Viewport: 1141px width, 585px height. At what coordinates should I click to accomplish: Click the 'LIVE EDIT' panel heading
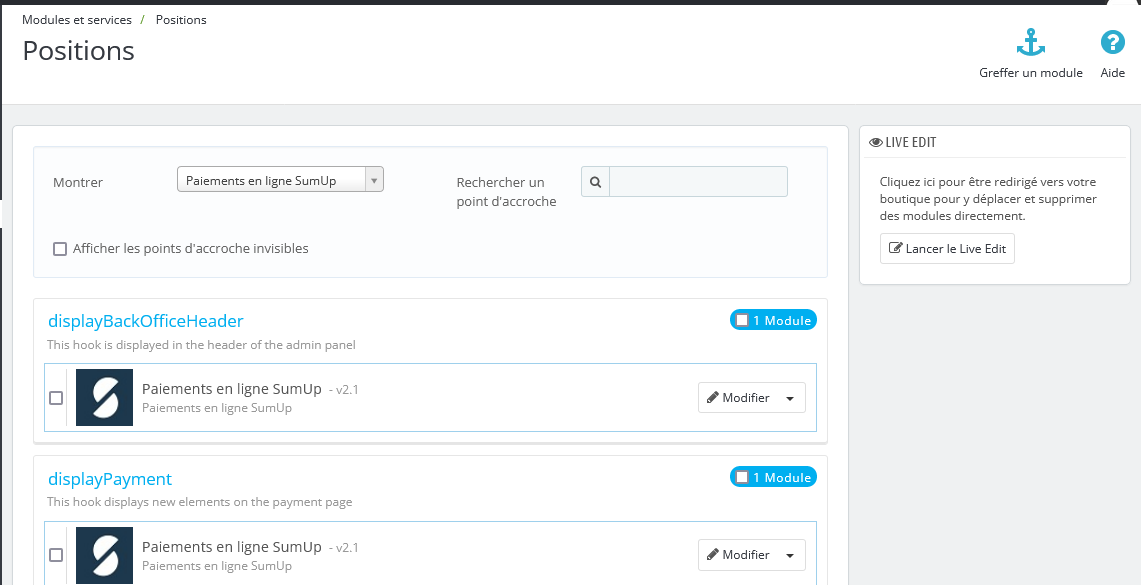(x=910, y=143)
